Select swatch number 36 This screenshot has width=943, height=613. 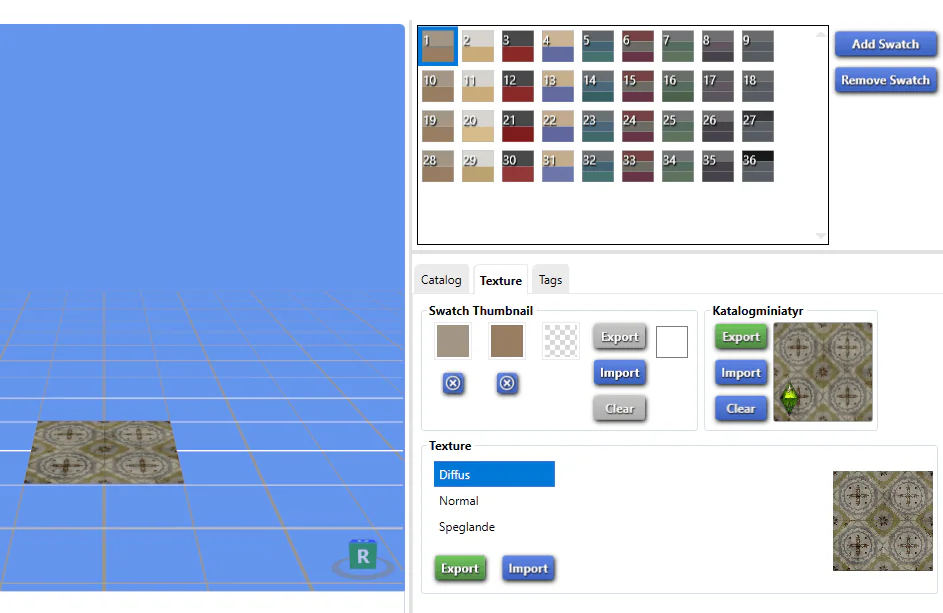(758, 166)
